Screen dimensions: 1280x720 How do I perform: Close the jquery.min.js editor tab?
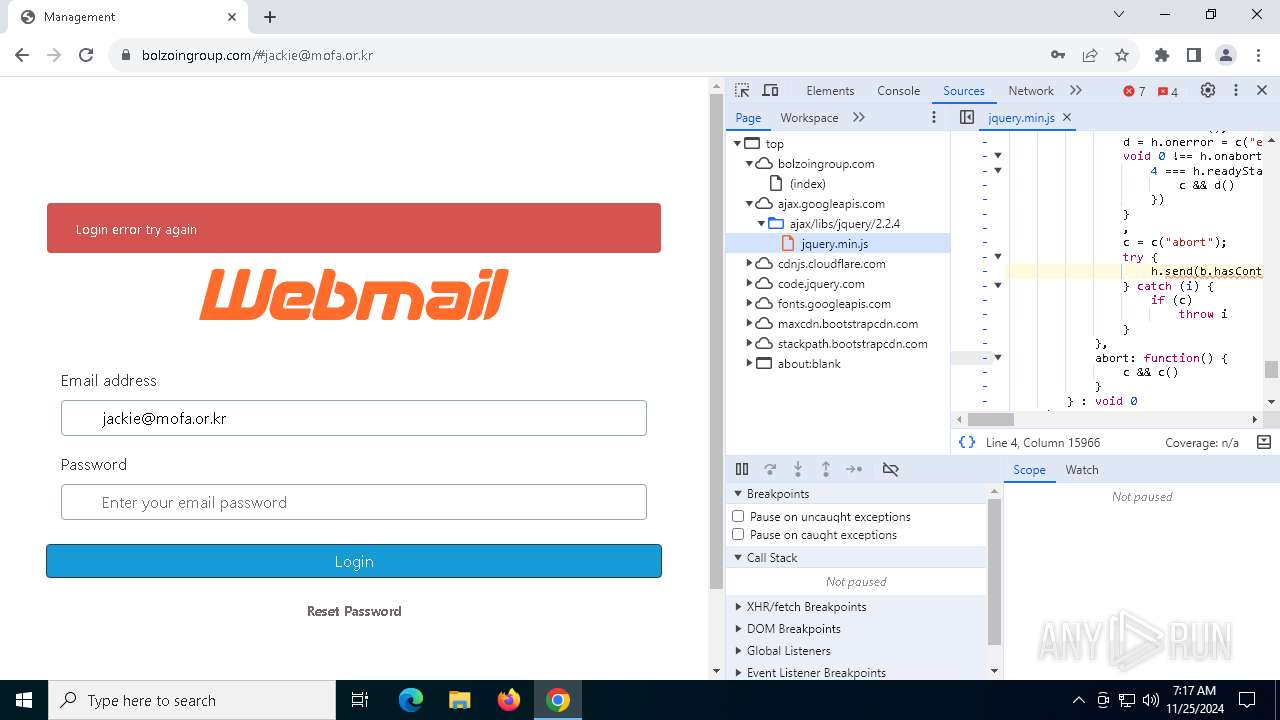pos(1067,117)
